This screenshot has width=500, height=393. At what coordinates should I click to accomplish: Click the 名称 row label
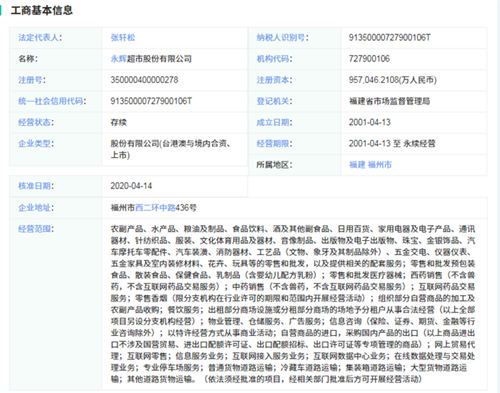(x=28, y=59)
